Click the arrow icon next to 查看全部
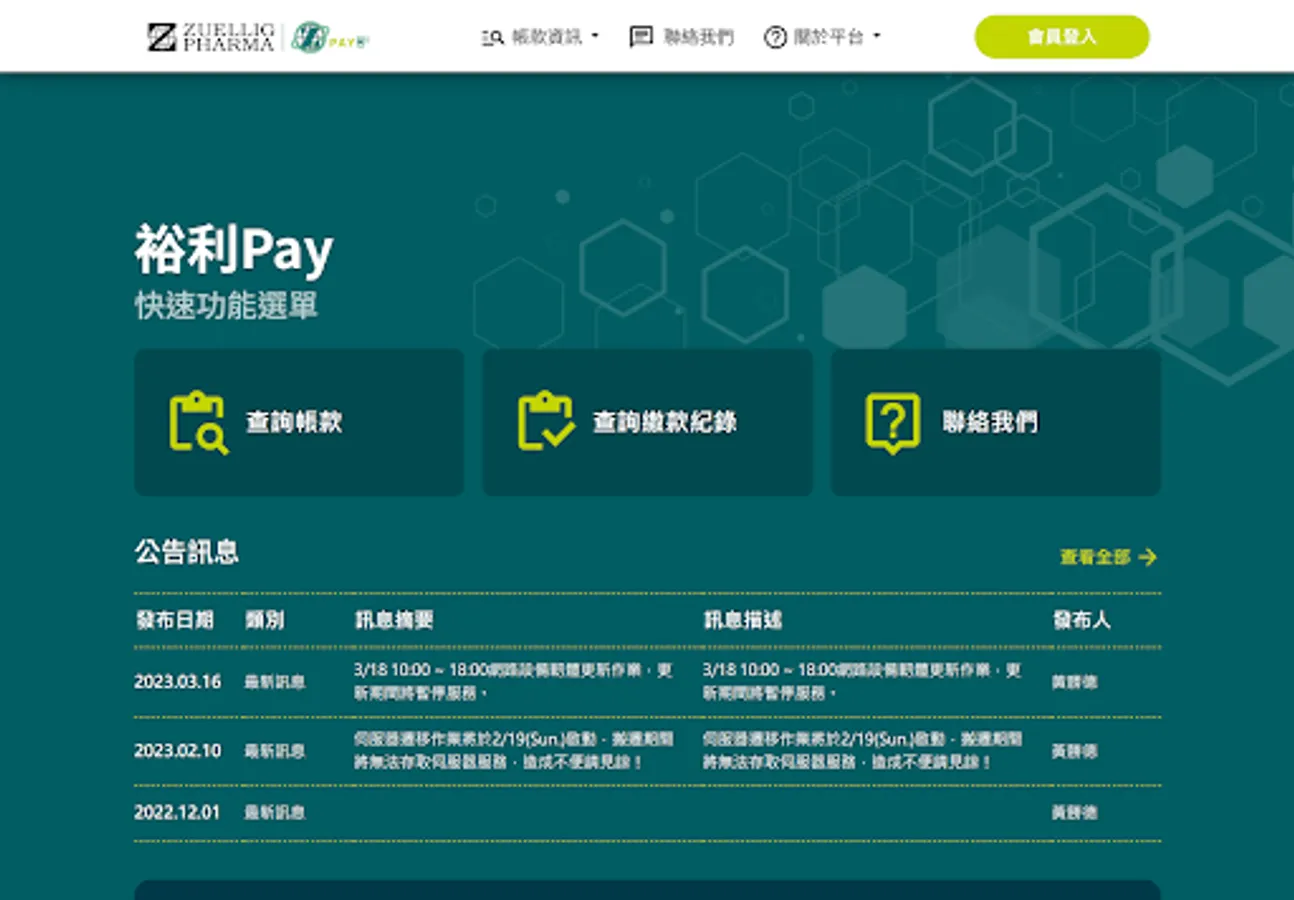Screen dimensions: 1294x900 coord(1148,557)
